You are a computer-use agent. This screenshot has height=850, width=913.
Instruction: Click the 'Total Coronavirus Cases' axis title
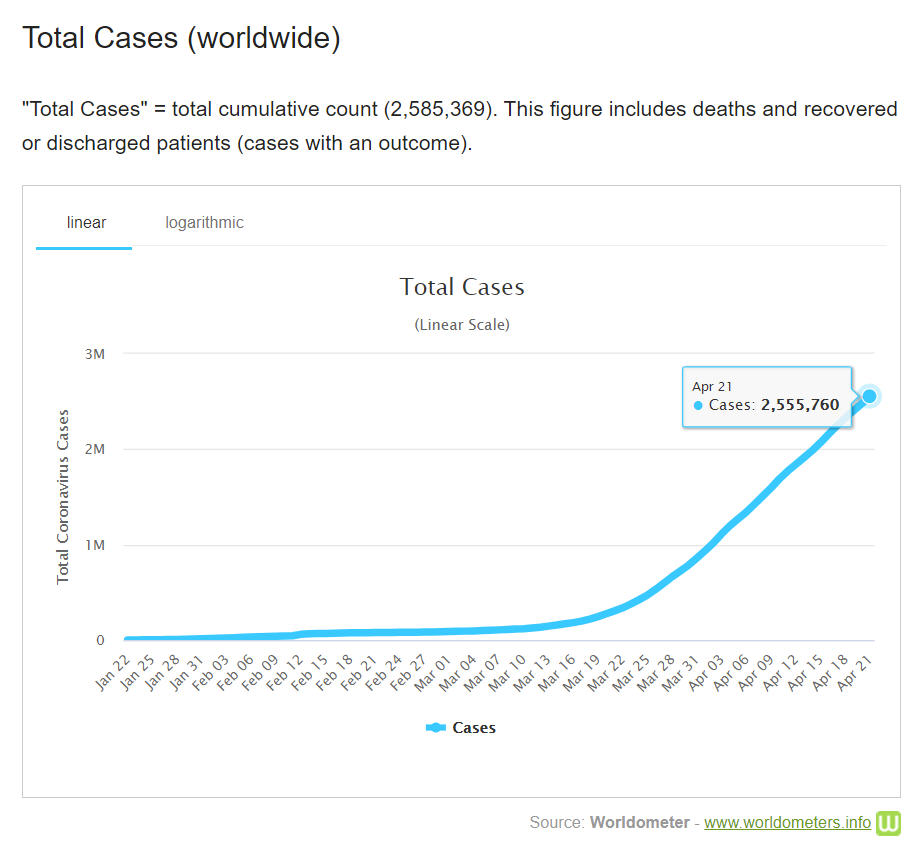point(63,496)
